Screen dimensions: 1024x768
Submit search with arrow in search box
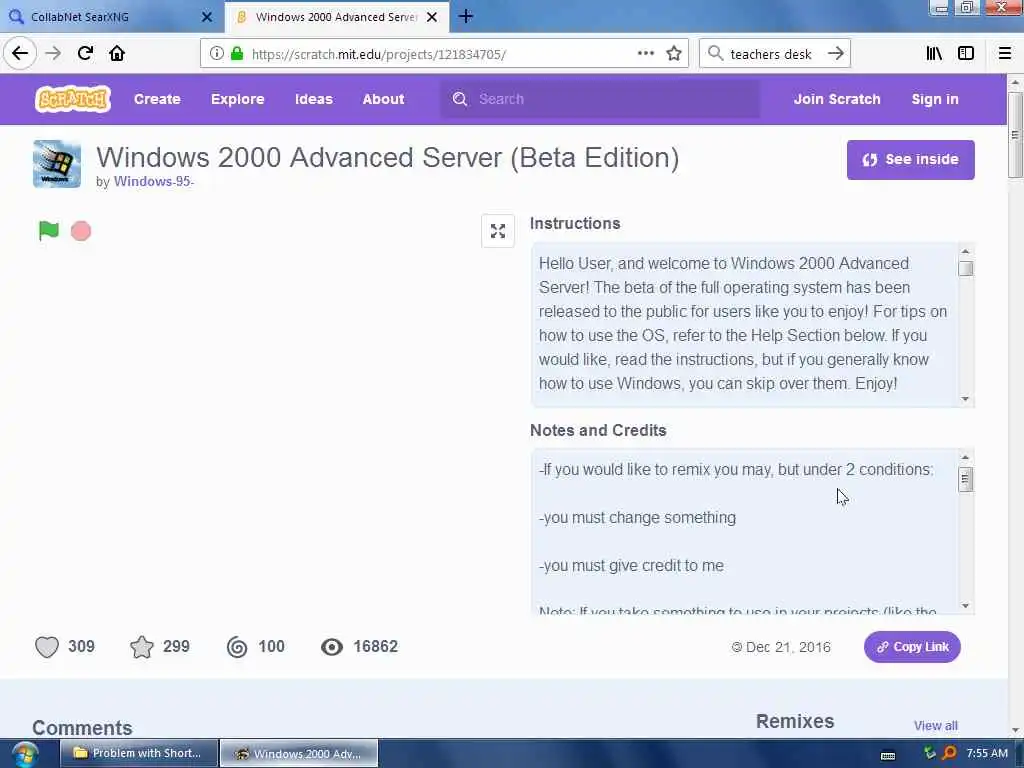[835, 54]
